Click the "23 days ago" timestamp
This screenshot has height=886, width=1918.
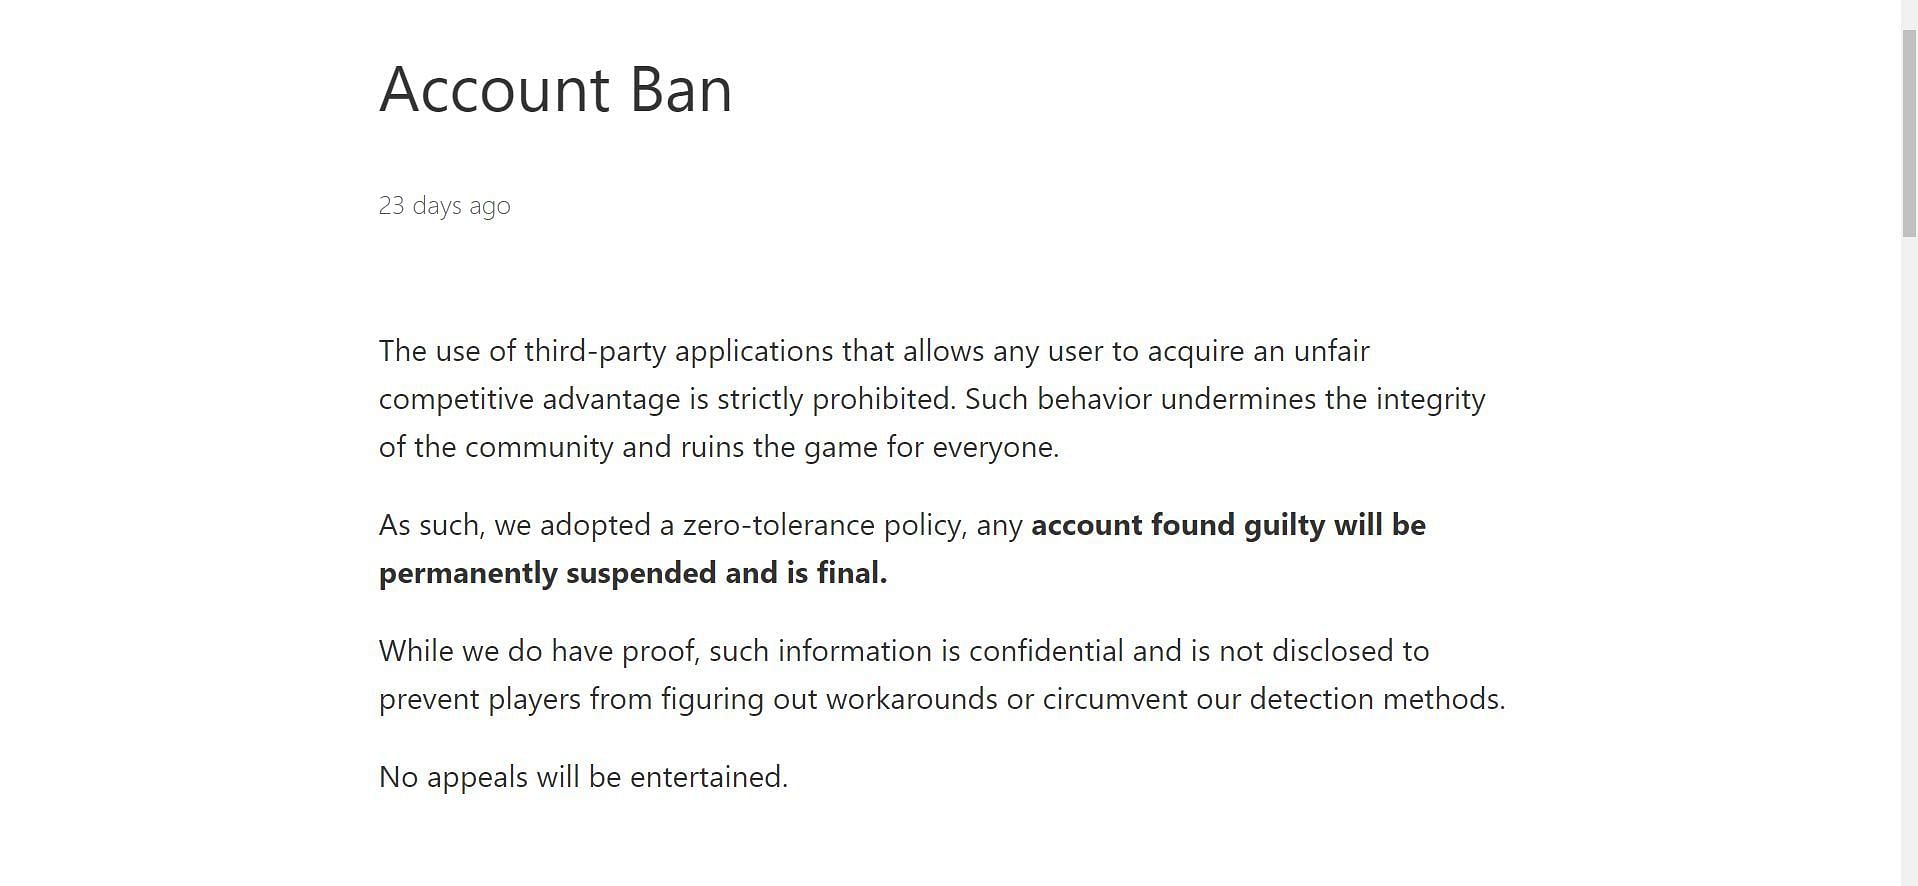tap(445, 205)
